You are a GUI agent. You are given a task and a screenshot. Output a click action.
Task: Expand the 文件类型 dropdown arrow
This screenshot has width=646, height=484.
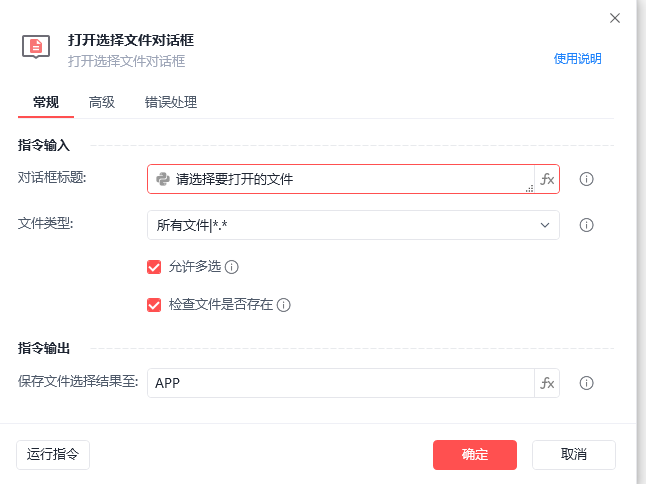tap(545, 225)
